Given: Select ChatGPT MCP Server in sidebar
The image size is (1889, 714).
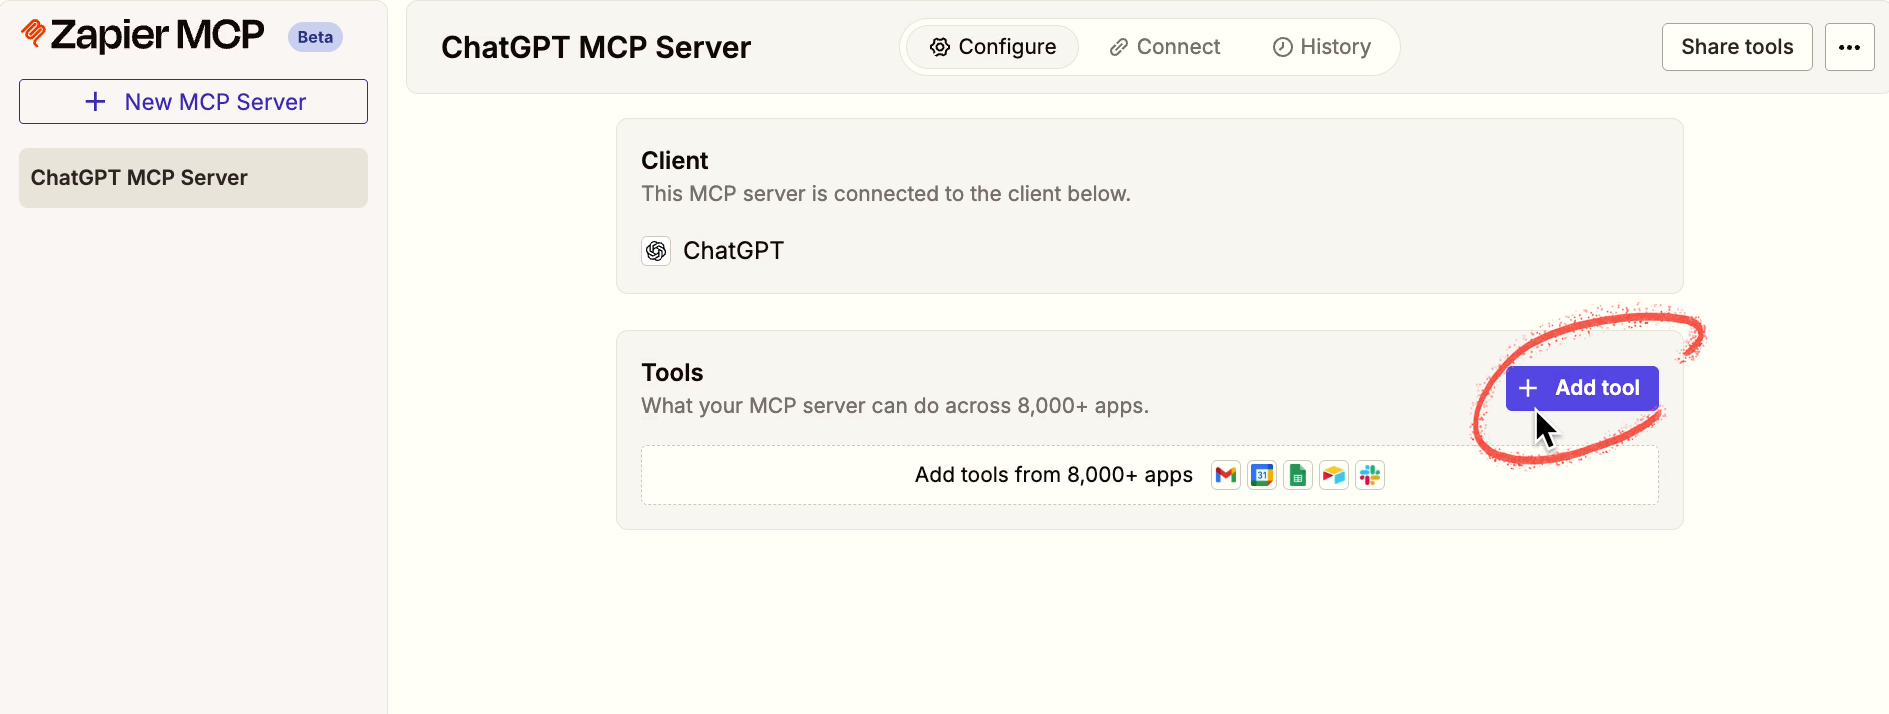Looking at the screenshot, I should click(x=193, y=178).
